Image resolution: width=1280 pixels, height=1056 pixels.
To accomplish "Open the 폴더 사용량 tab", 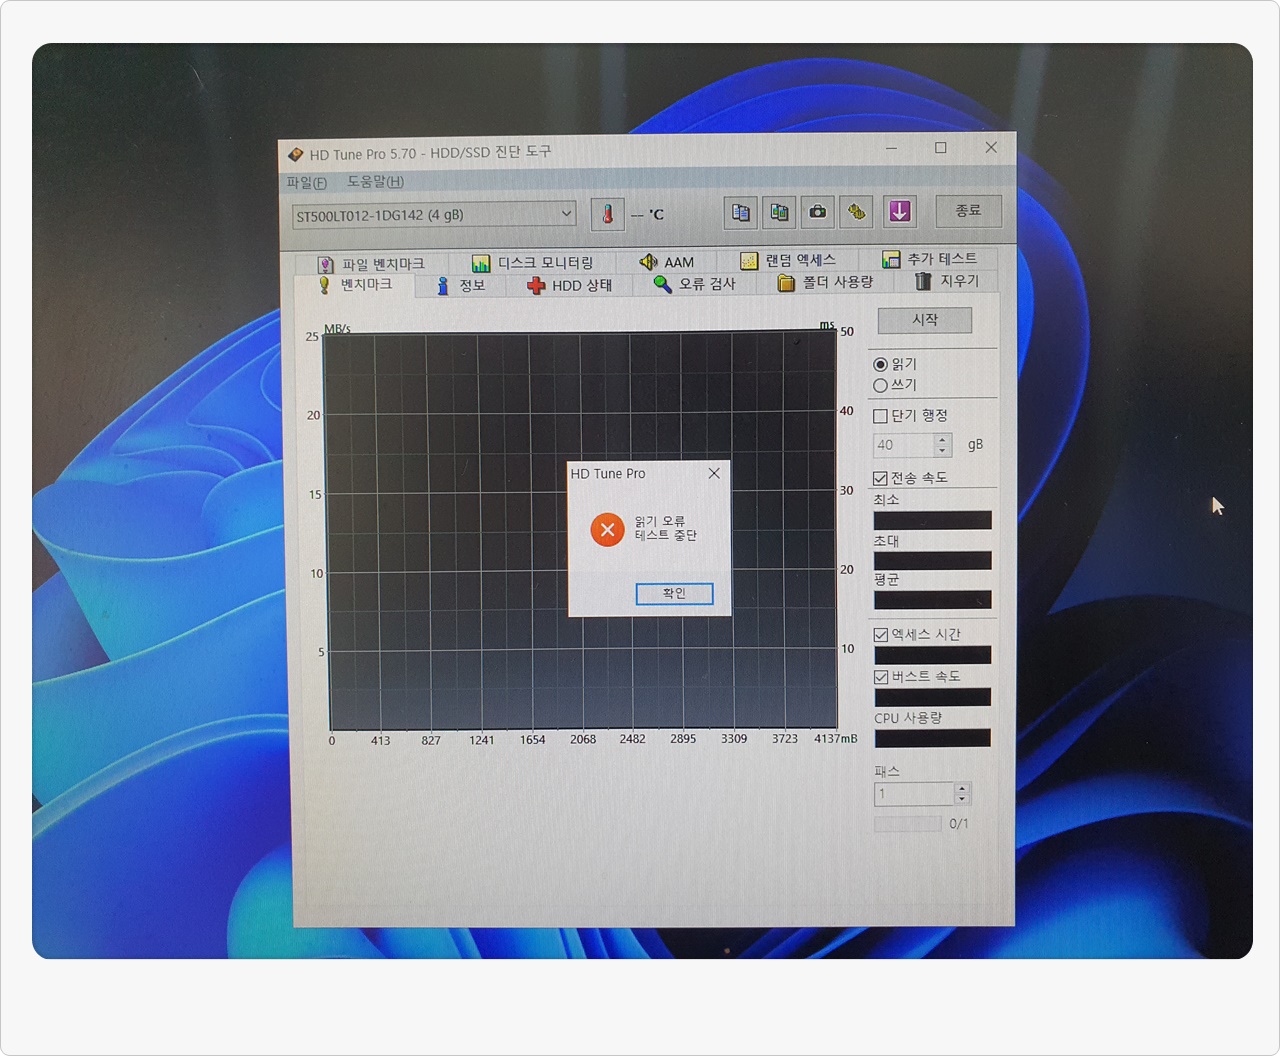I will pos(826,283).
